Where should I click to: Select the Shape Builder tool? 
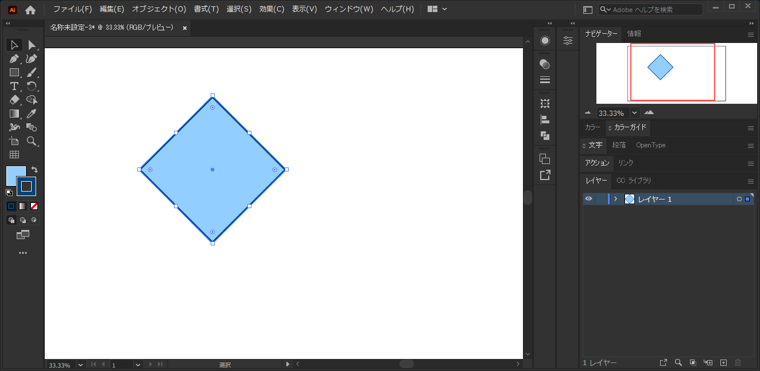pos(32,100)
